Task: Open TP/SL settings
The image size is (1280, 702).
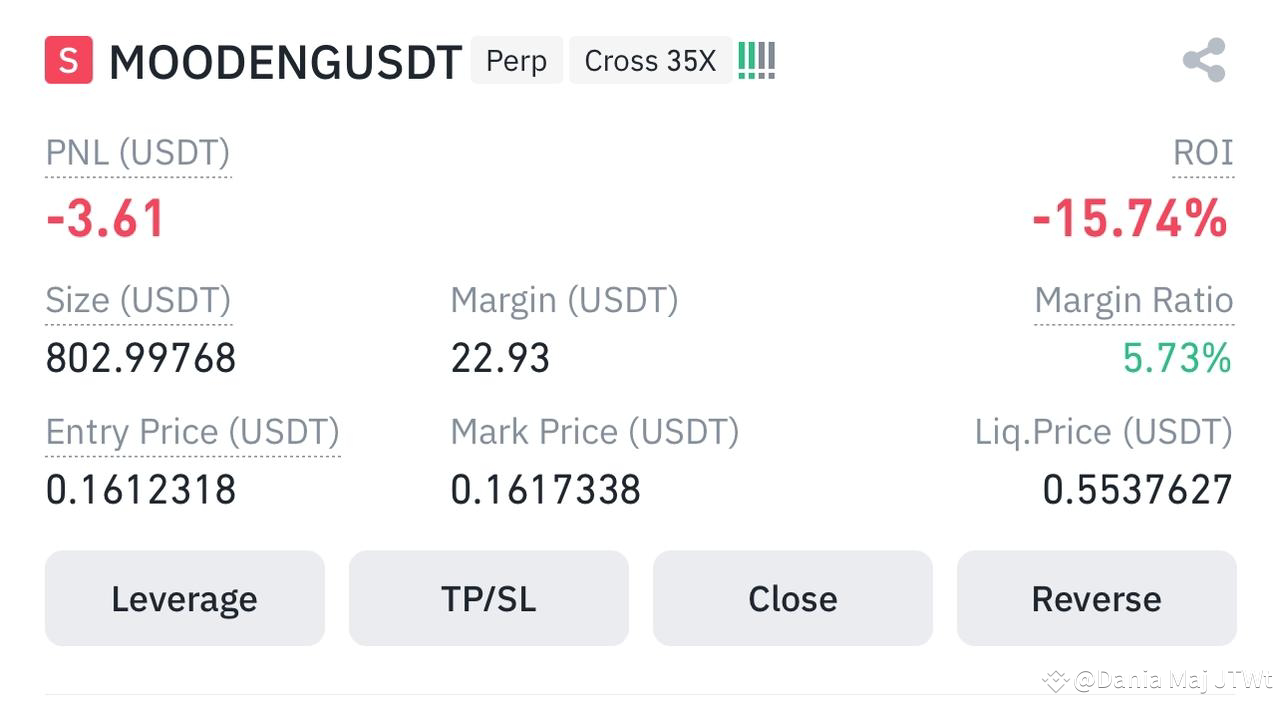Action: tap(488, 598)
